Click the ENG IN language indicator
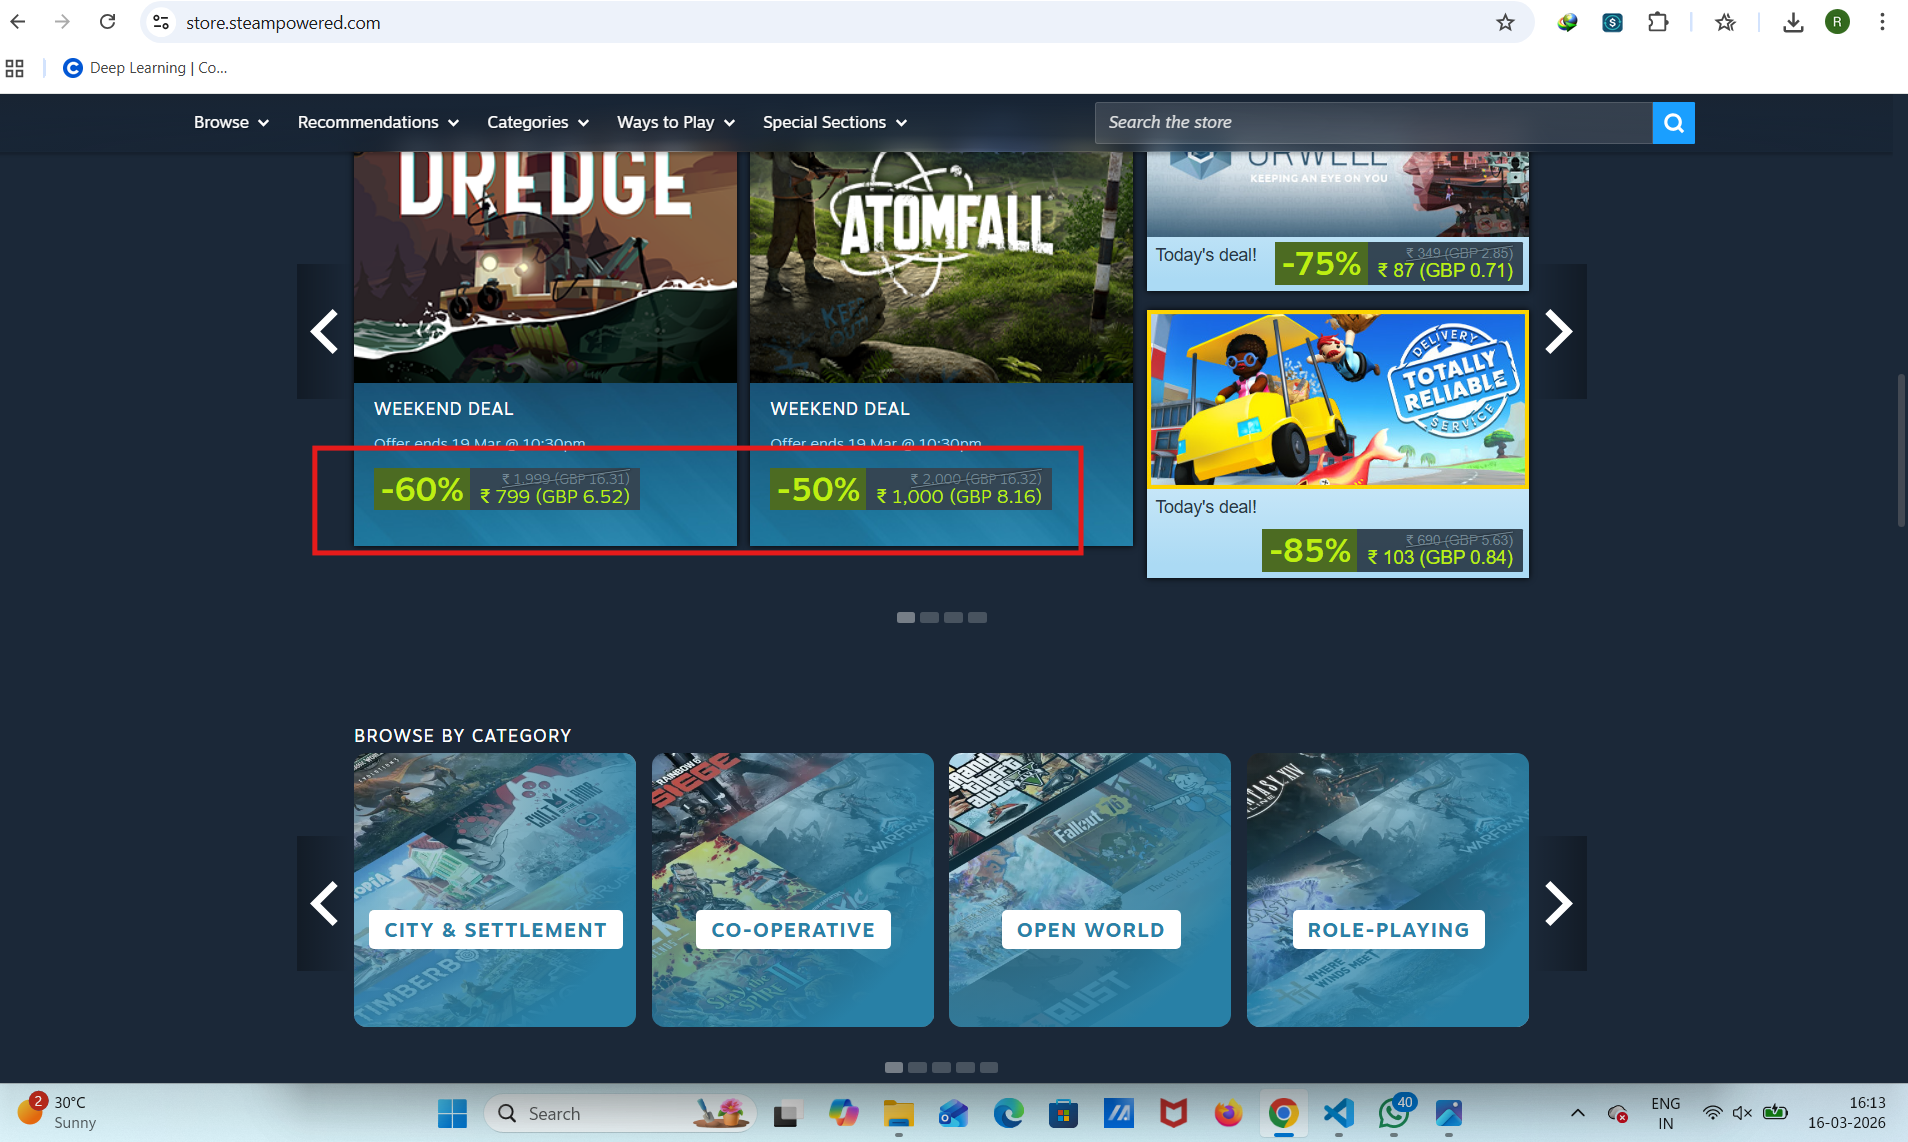The height and width of the screenshot is (1142, 1908). click(1665, 1113)
